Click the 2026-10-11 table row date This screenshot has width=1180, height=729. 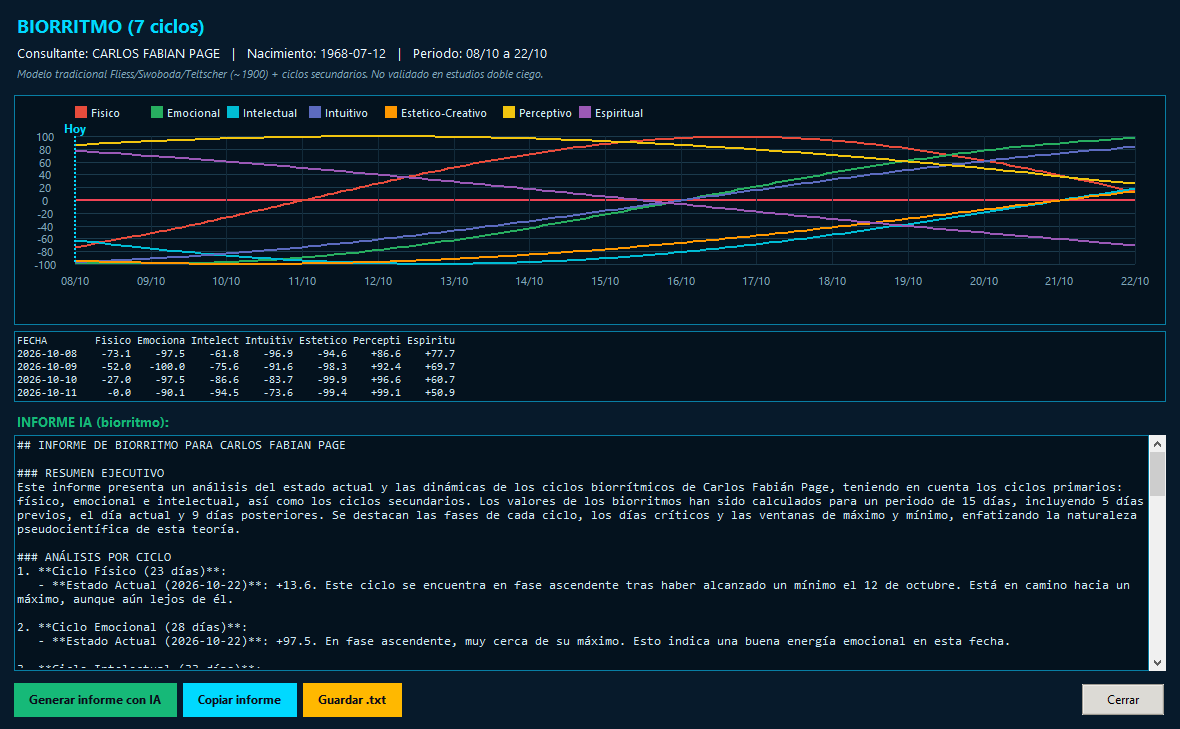pos(47,393)
